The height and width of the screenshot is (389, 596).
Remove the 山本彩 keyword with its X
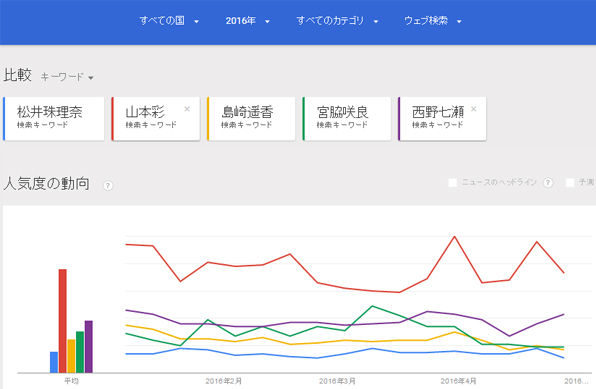(187, 109)
